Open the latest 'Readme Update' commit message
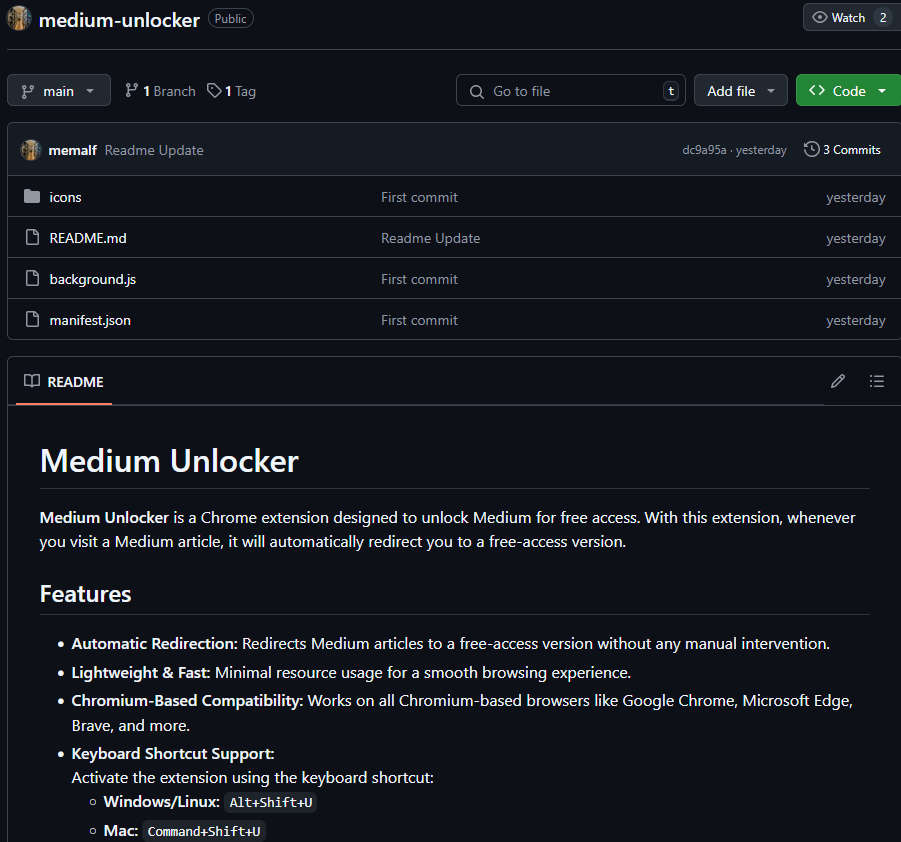 154,150
